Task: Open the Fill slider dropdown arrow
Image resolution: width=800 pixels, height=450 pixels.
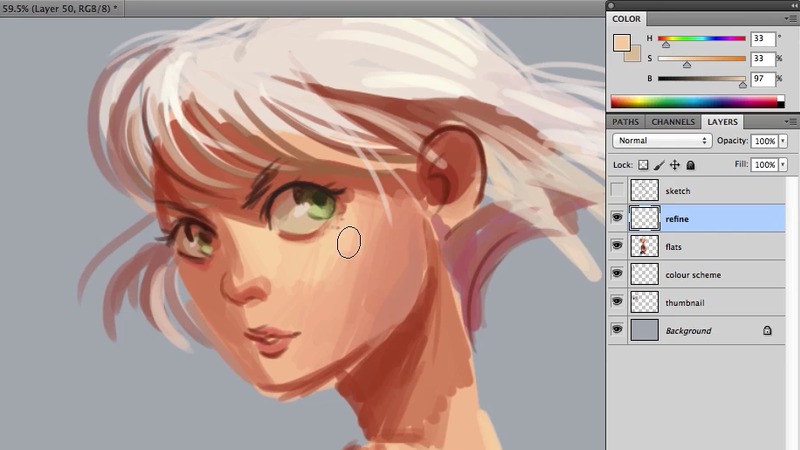Action: 783,165
